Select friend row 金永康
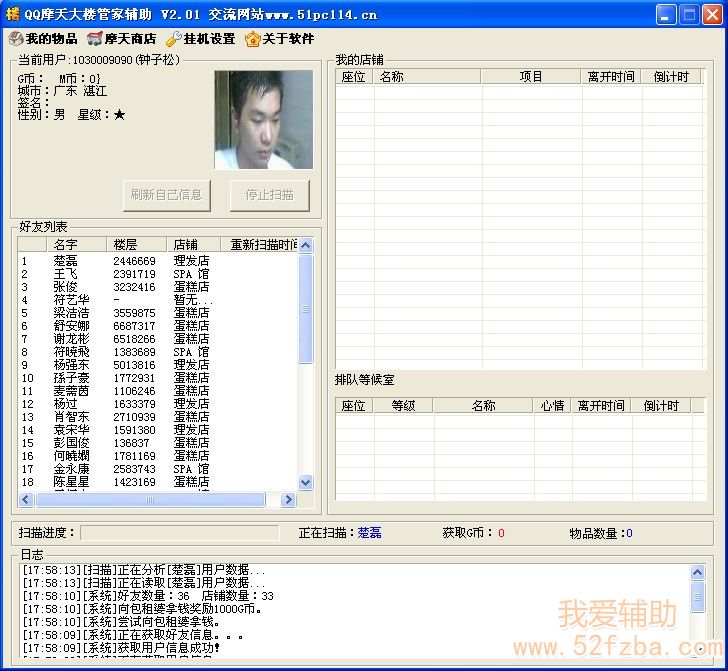Image resolution: width=728 pixels, height=671 pixels. pyautogui.click(x=158, y=469)
